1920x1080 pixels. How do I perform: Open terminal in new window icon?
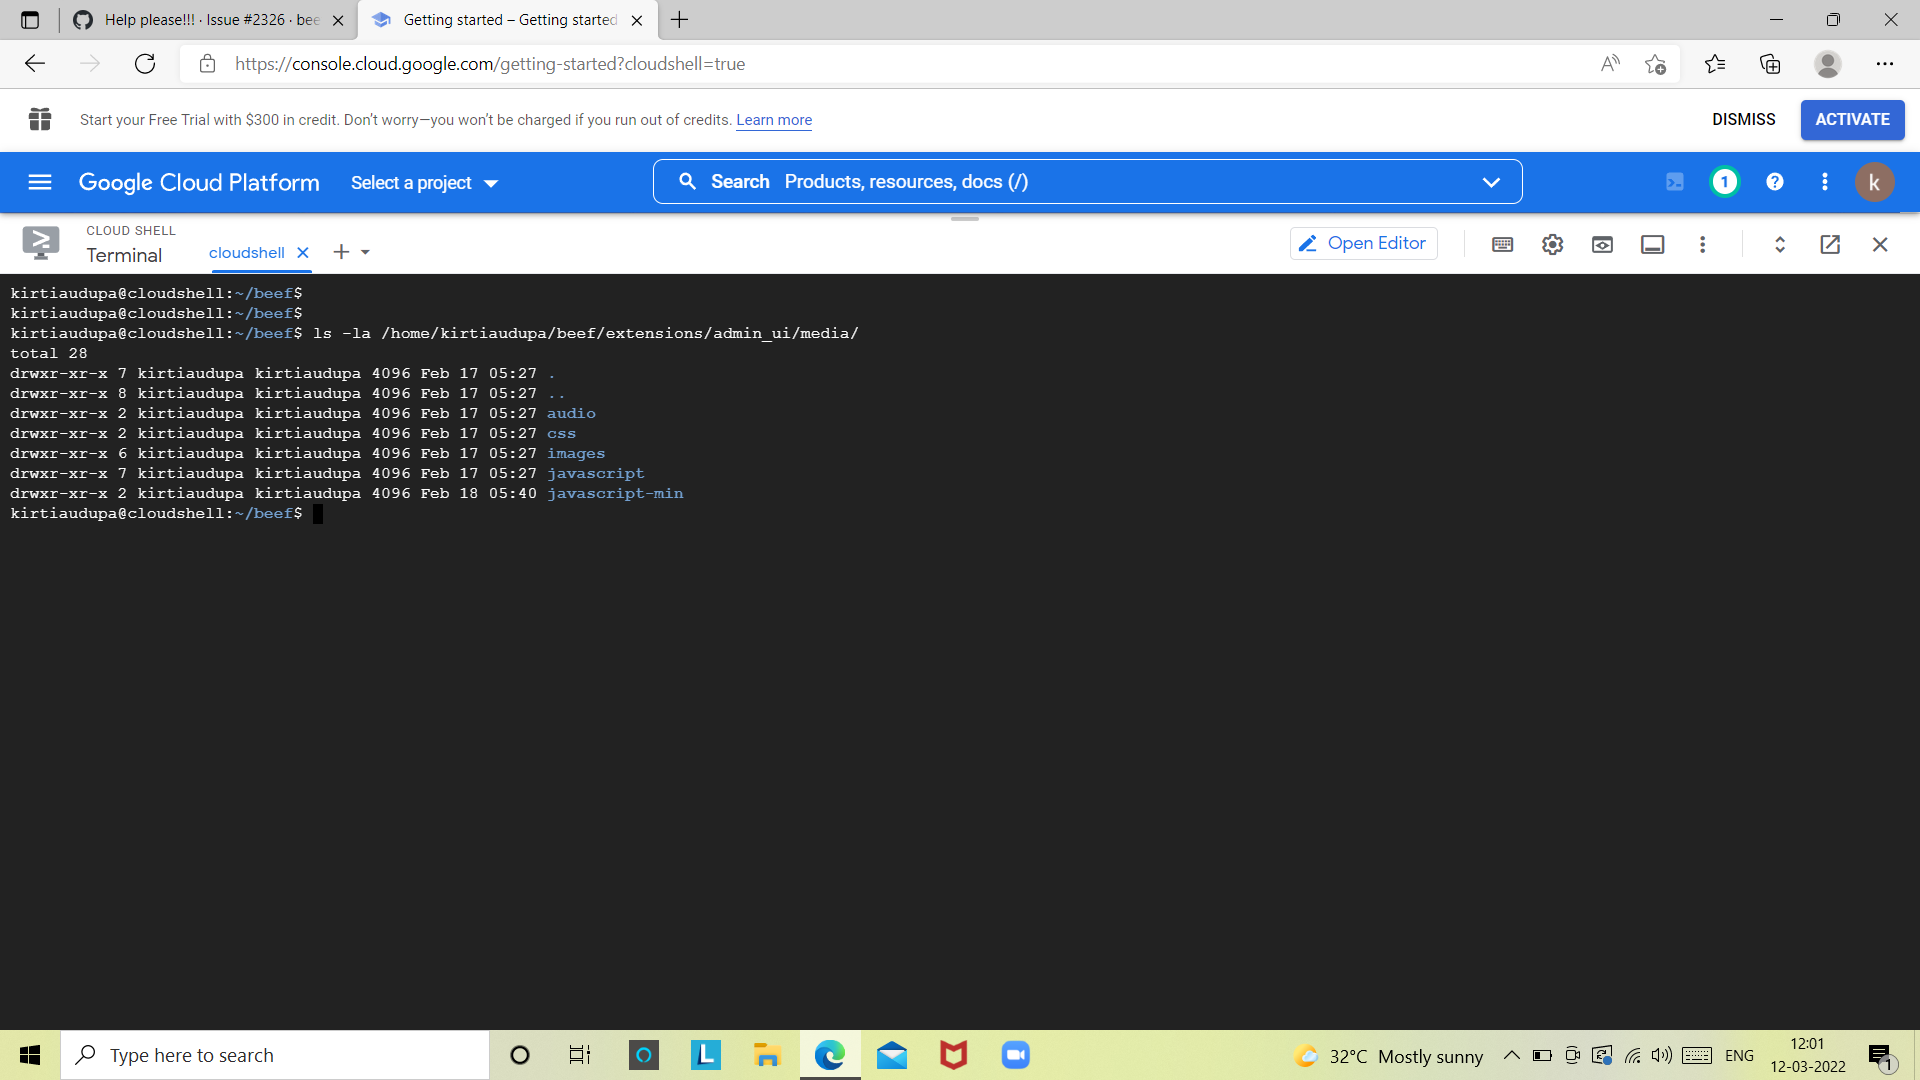pyautogui.click(x=1830, y=244)
